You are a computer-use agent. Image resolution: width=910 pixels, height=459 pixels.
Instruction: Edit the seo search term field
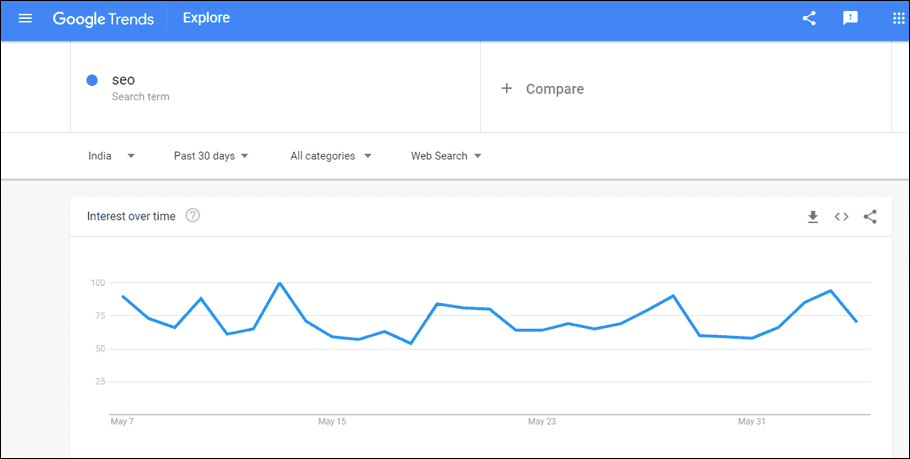click(x=275, y=88)
